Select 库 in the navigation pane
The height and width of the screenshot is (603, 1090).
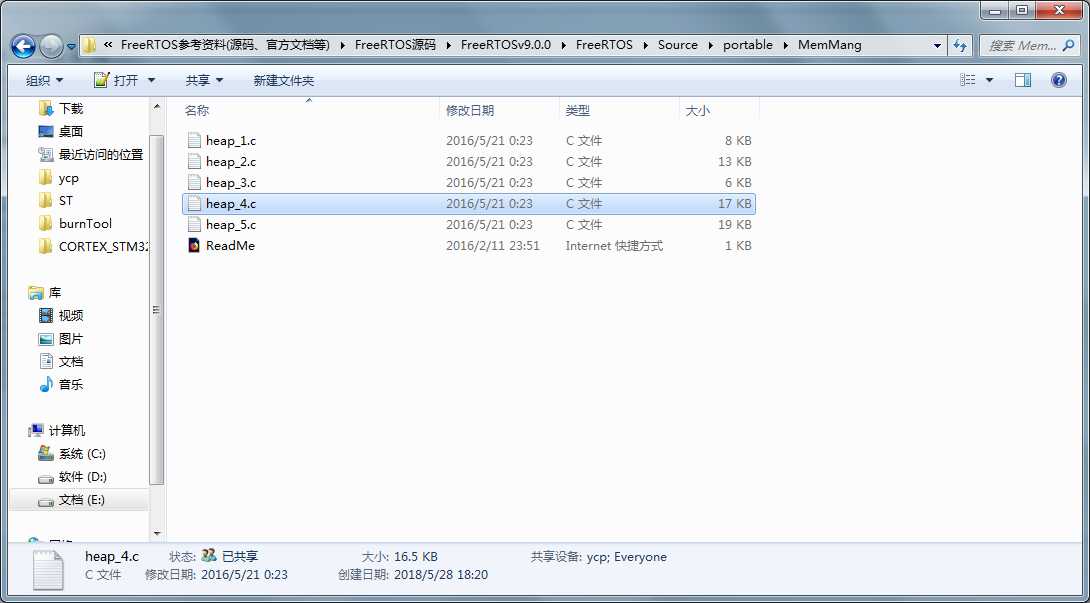[44, 293]
